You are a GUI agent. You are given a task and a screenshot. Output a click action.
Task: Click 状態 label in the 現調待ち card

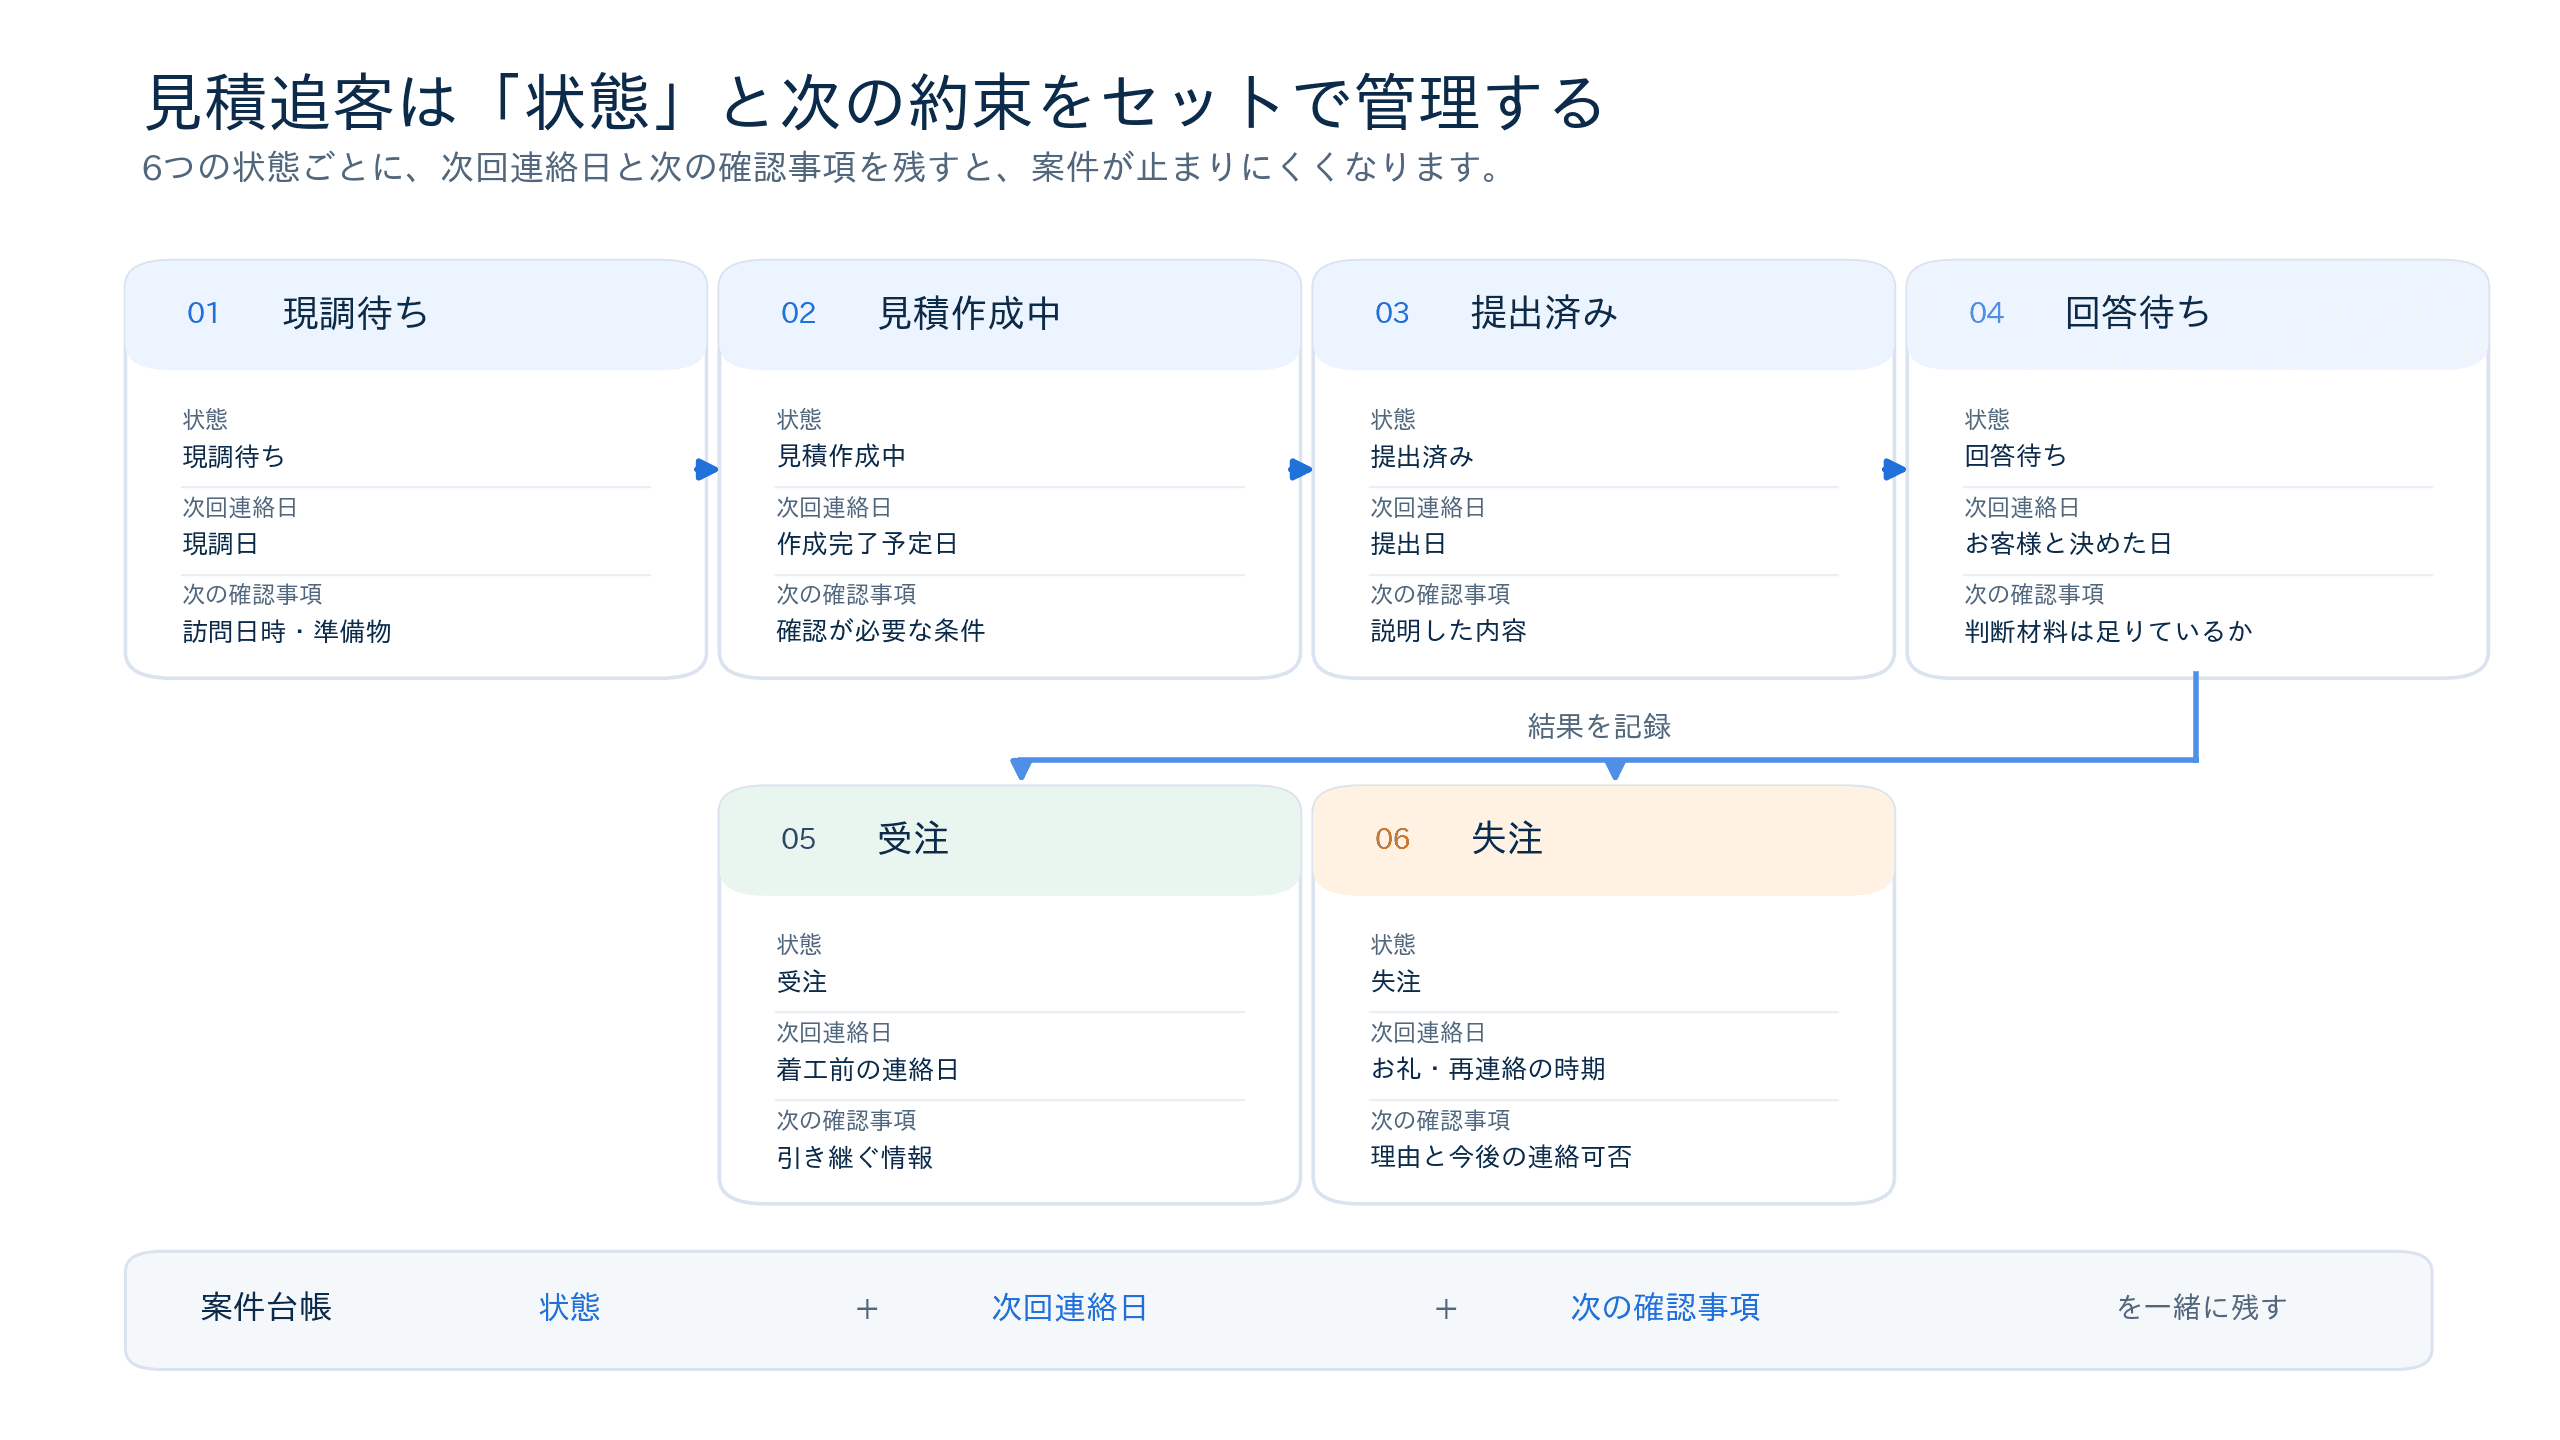point(205,419)
